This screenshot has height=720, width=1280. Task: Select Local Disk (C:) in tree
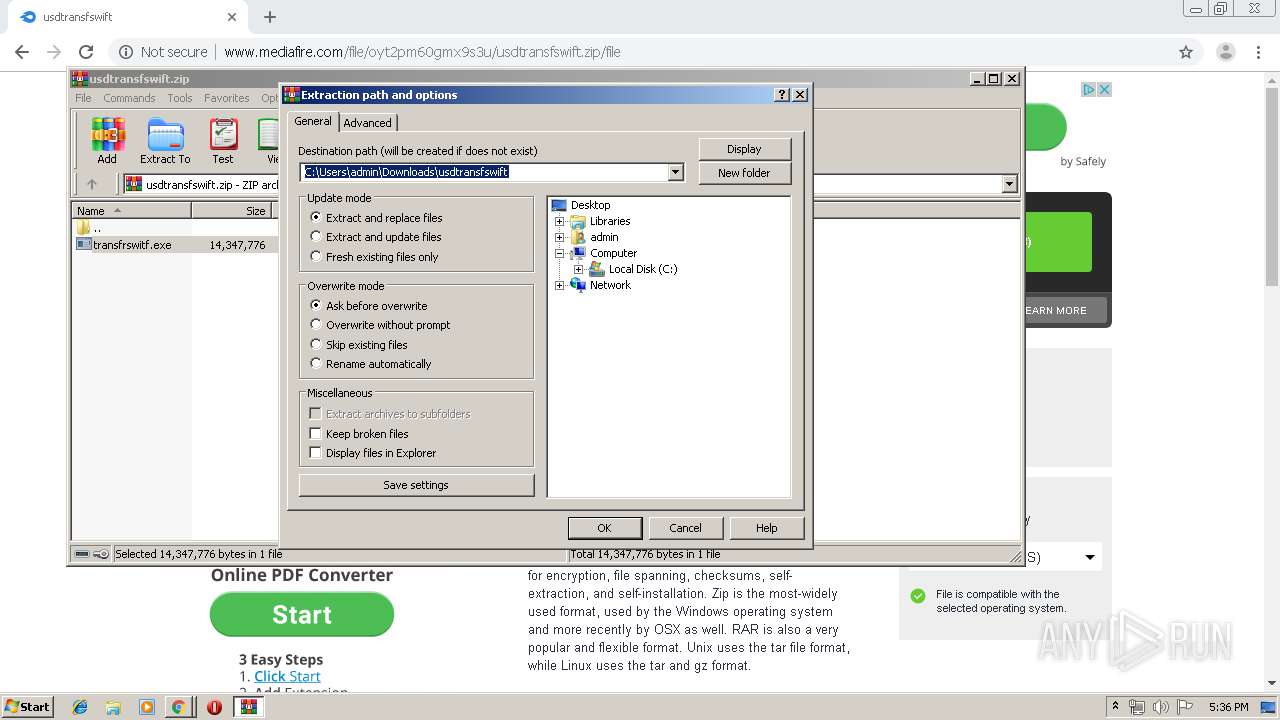pos(643,269)
